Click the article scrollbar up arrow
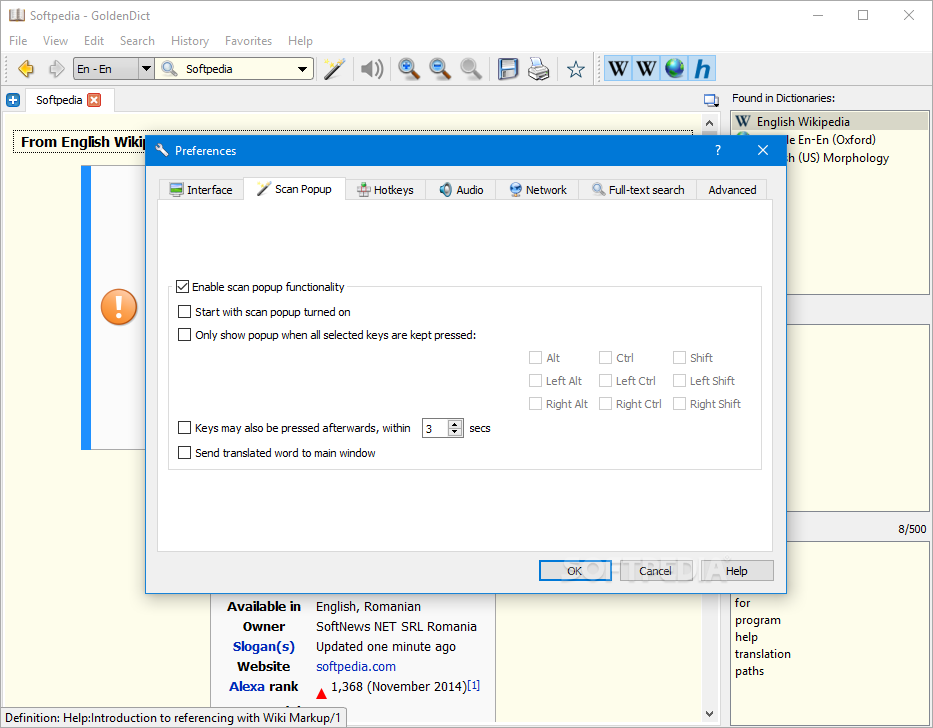Screen dimensions: 933x728 (x=709, y=123)
